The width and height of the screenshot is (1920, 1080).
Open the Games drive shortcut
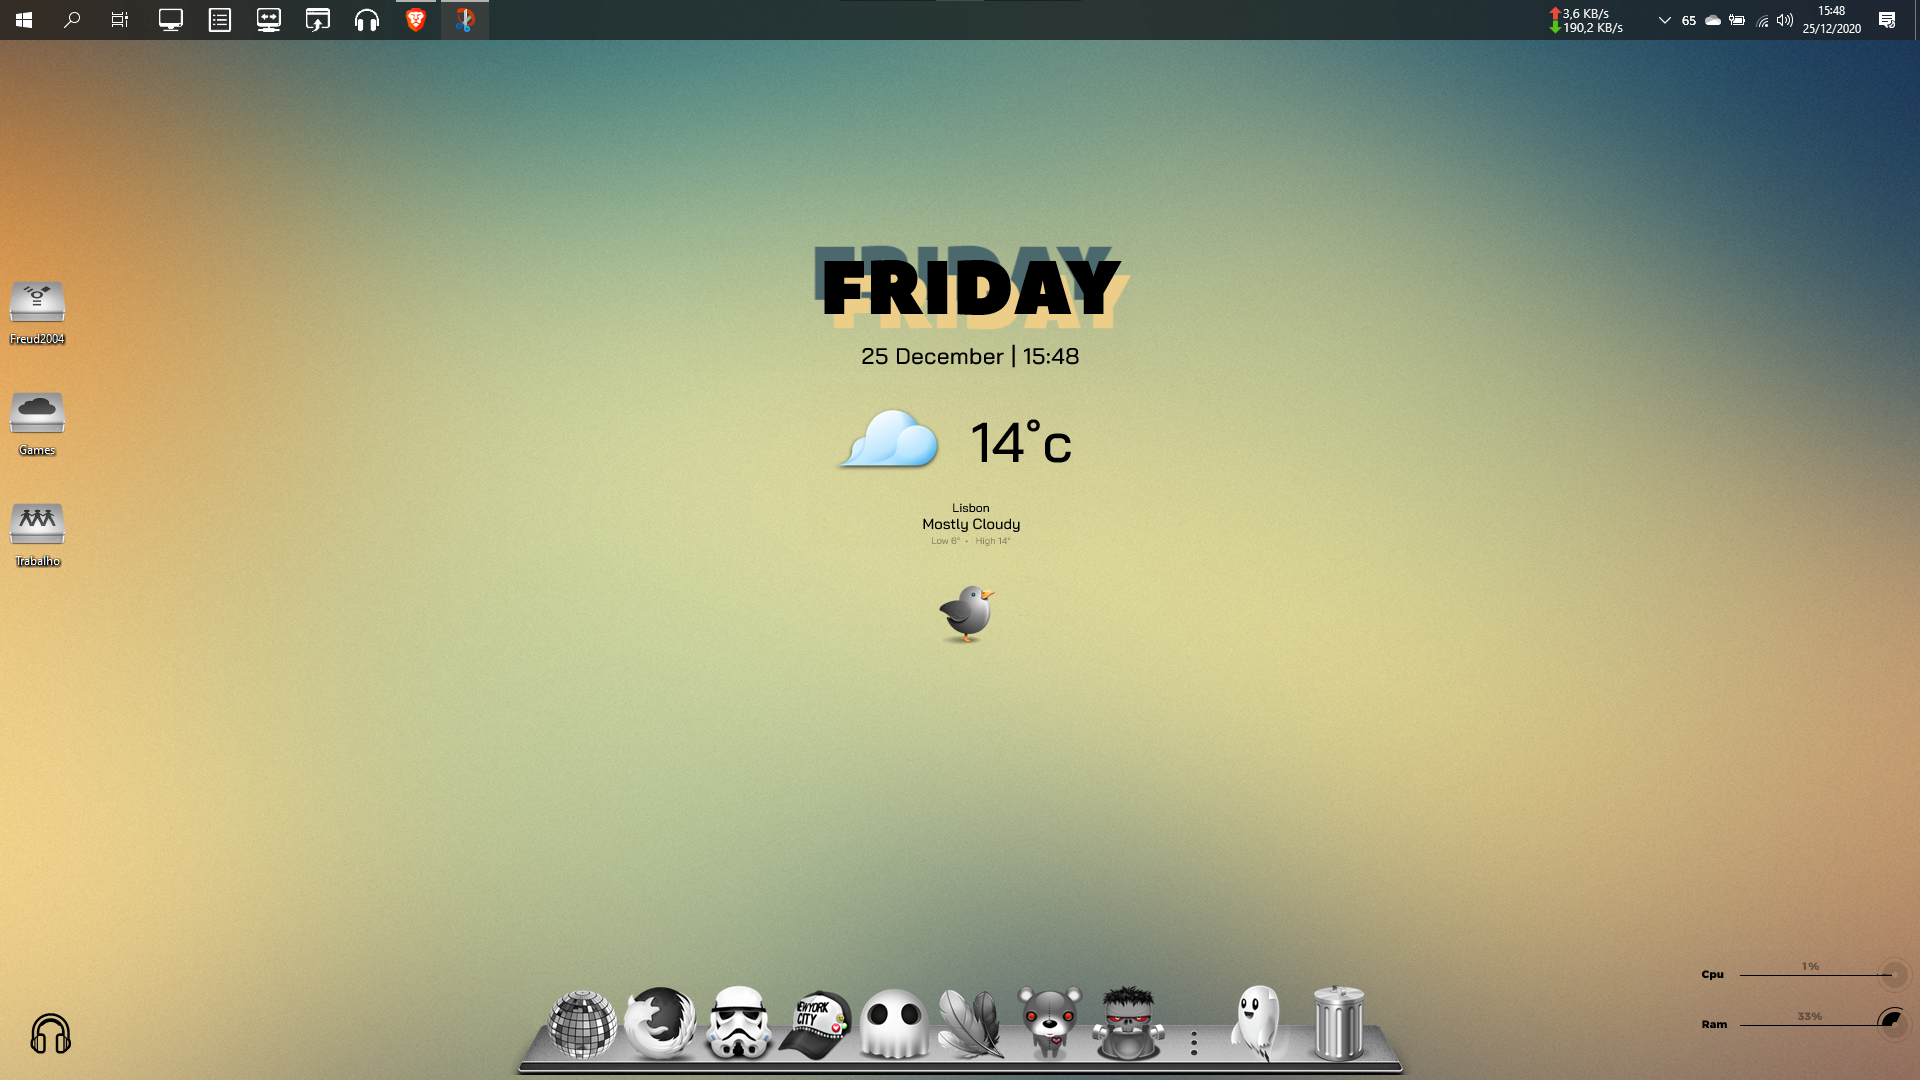(37, 413)
